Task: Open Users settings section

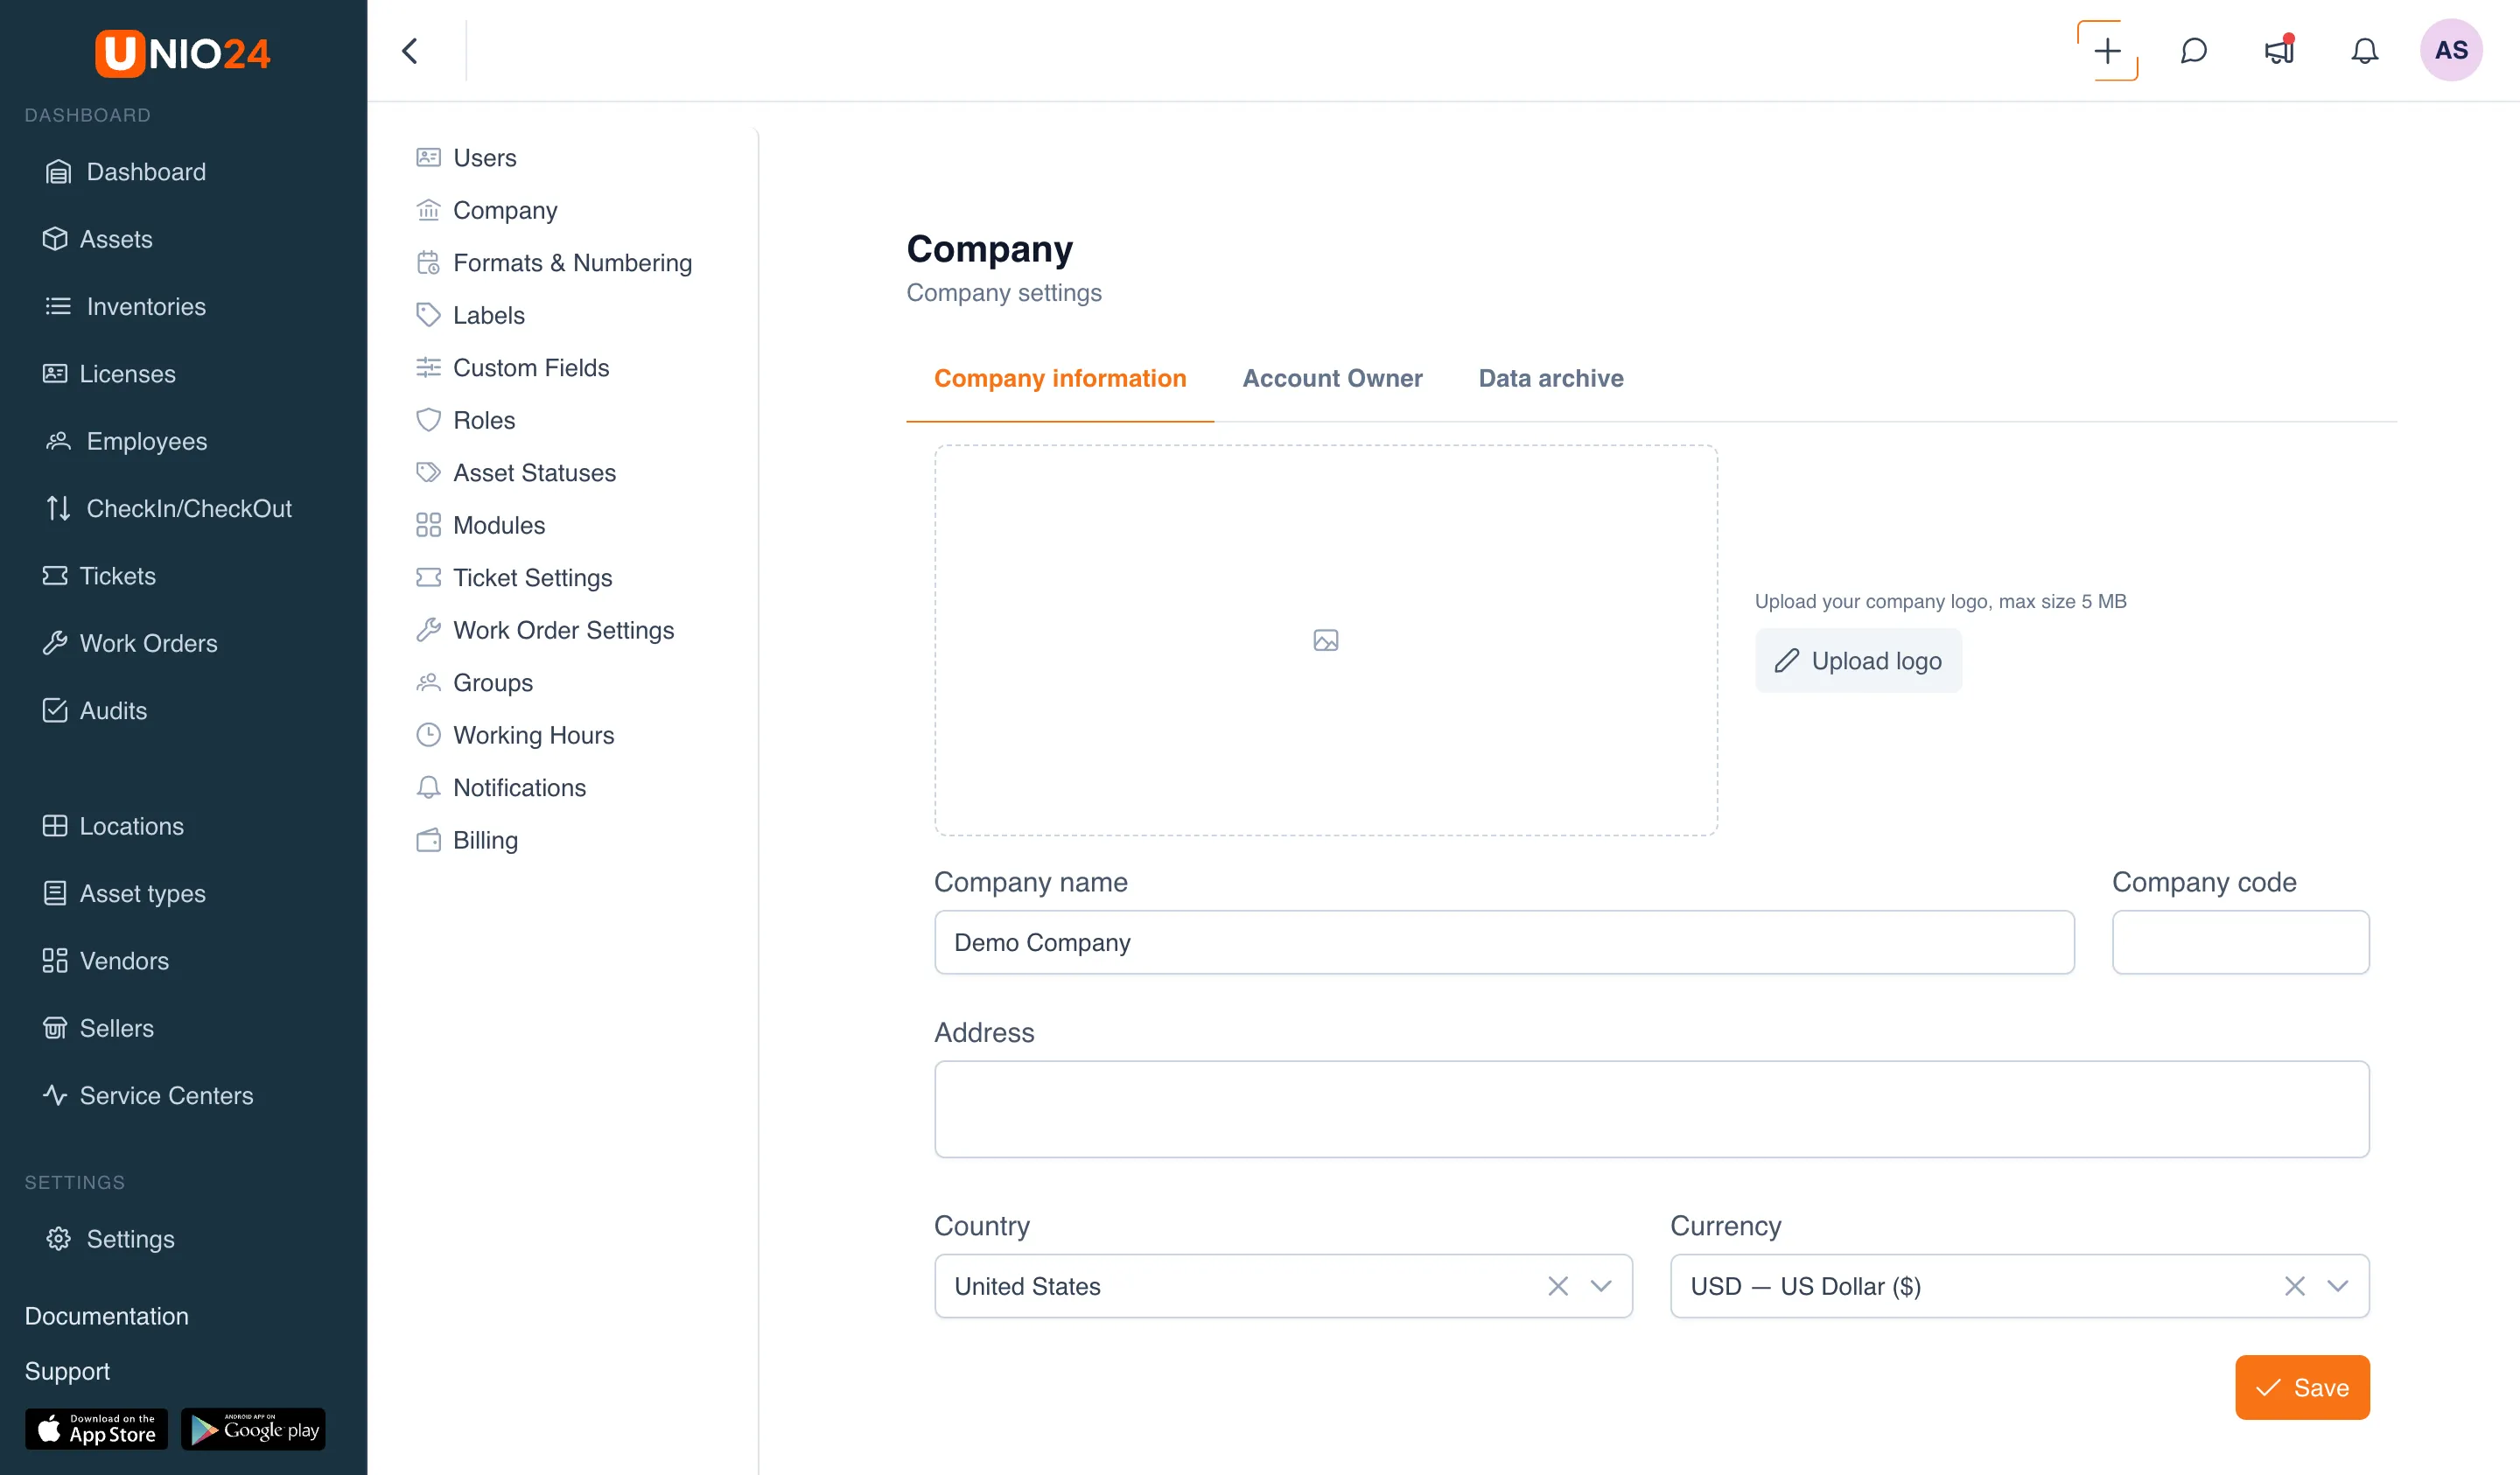Action: point(466,158)
